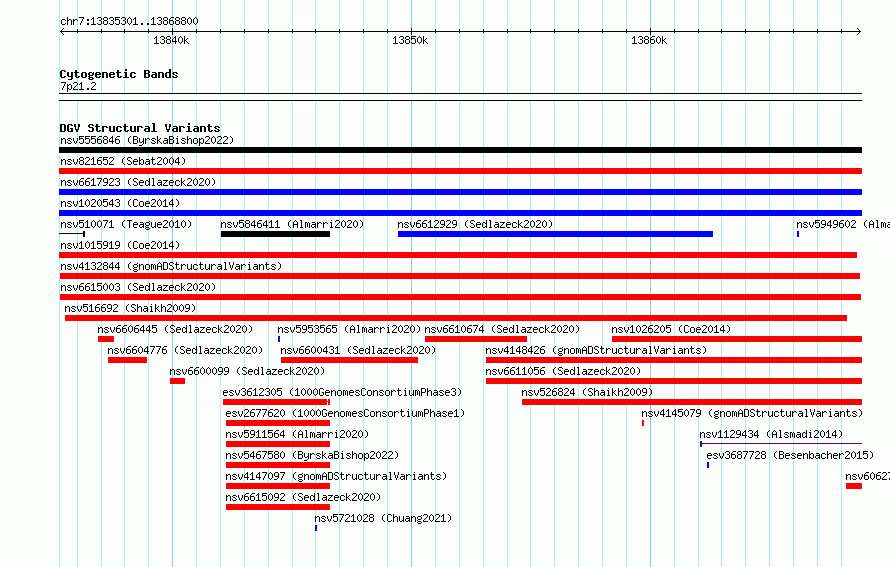Image resolution: width=890 pixels, height=567 pixels.
Task: Click the Cytogenetic Bands track title
Action: pyautogui.click(x=119, y=74)
